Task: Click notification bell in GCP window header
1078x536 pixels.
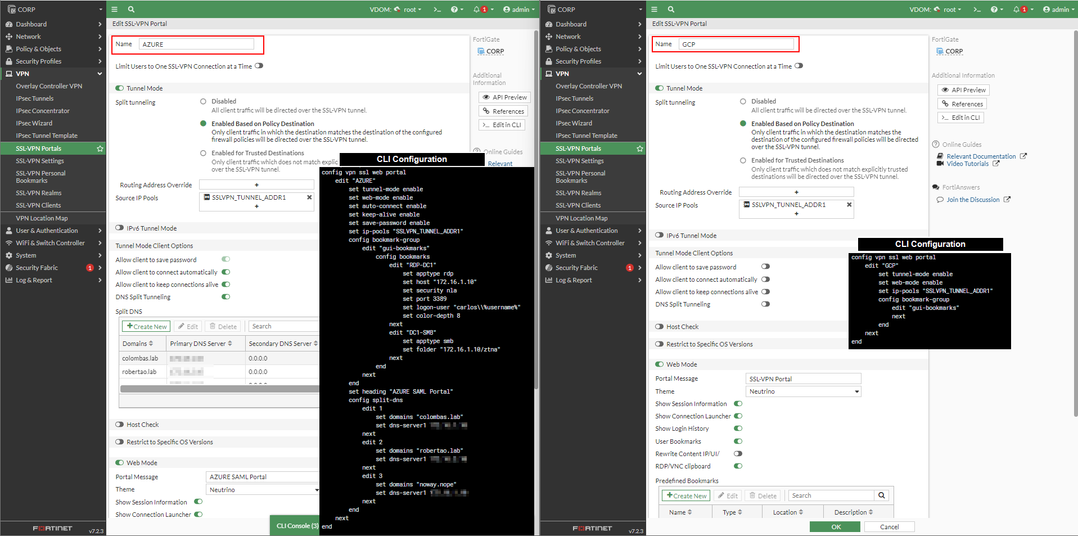Action: point(1017,10)
